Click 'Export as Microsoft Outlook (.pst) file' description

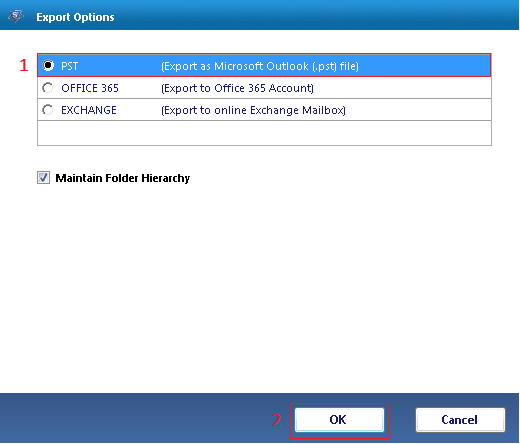[x=260, y=66]
